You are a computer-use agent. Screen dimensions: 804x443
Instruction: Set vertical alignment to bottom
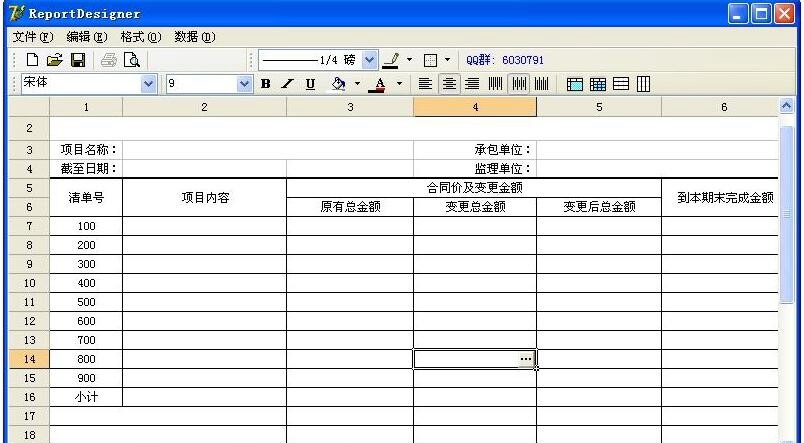coord(541,84)
